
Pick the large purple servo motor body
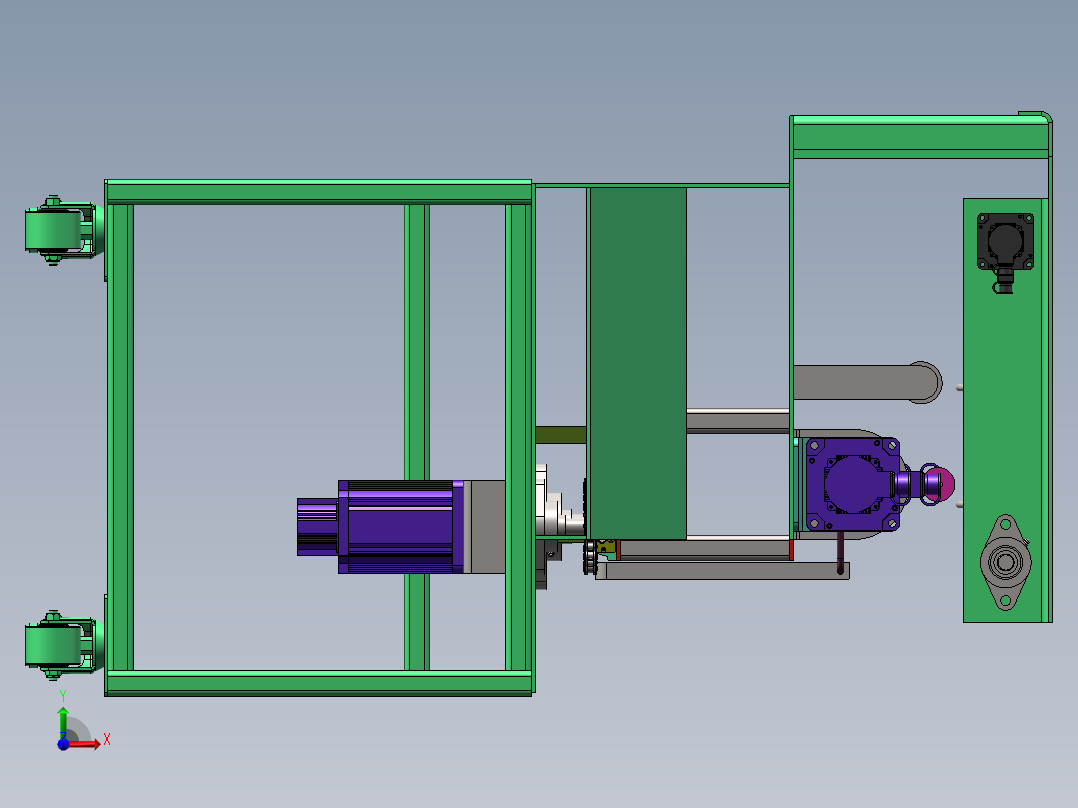[400, 527]
